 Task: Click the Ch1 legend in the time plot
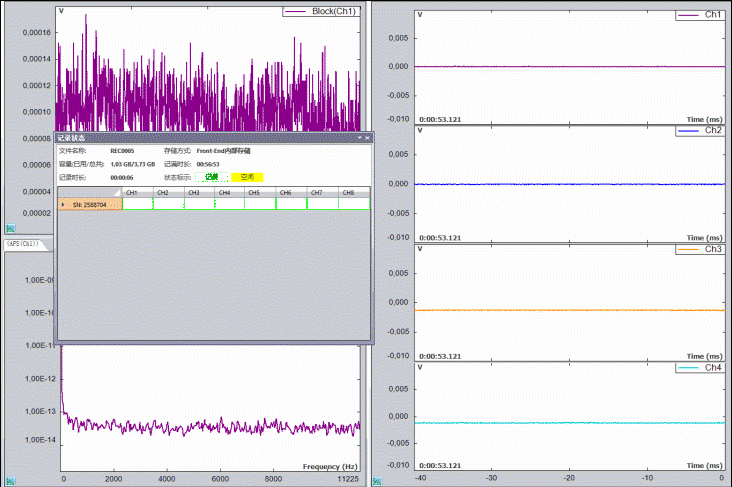click(x=713, y=14)
